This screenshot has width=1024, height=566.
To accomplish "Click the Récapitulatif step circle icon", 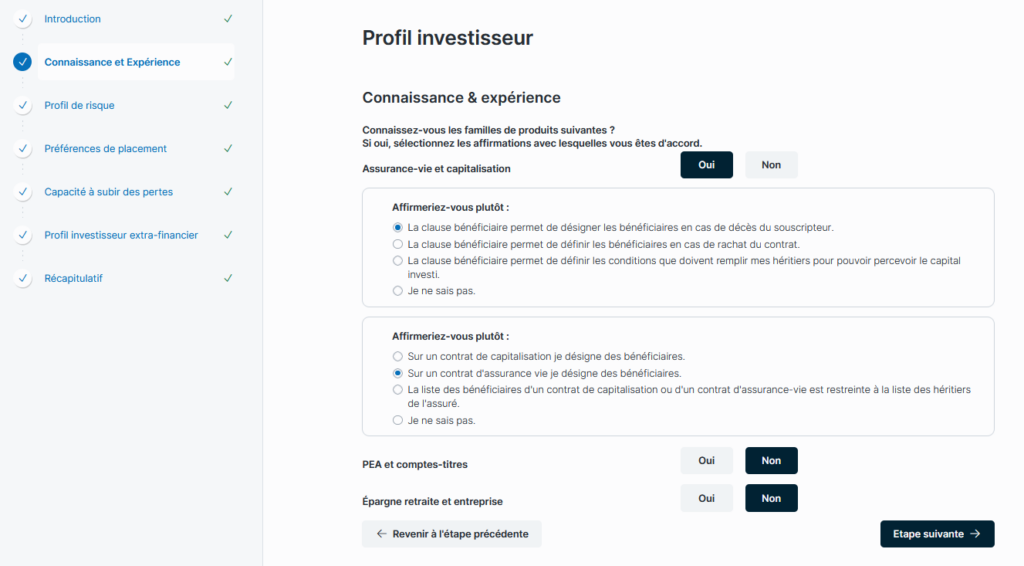I will coord(22,278).
